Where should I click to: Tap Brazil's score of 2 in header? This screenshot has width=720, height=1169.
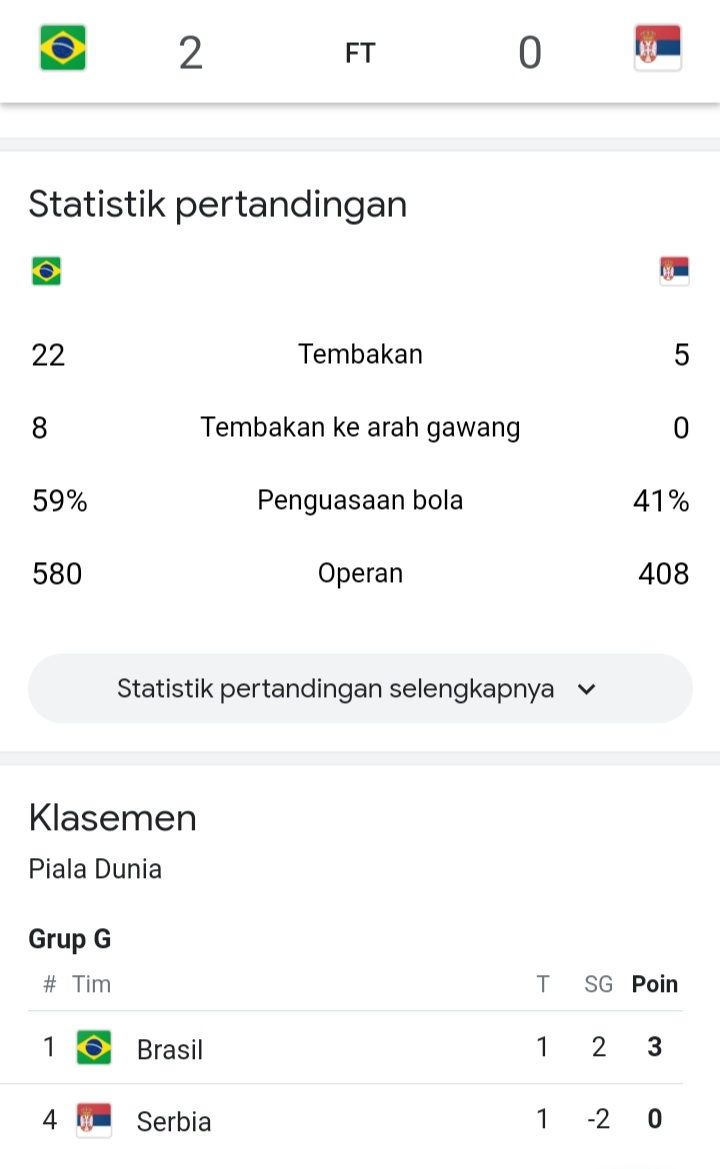coord(191,53)
